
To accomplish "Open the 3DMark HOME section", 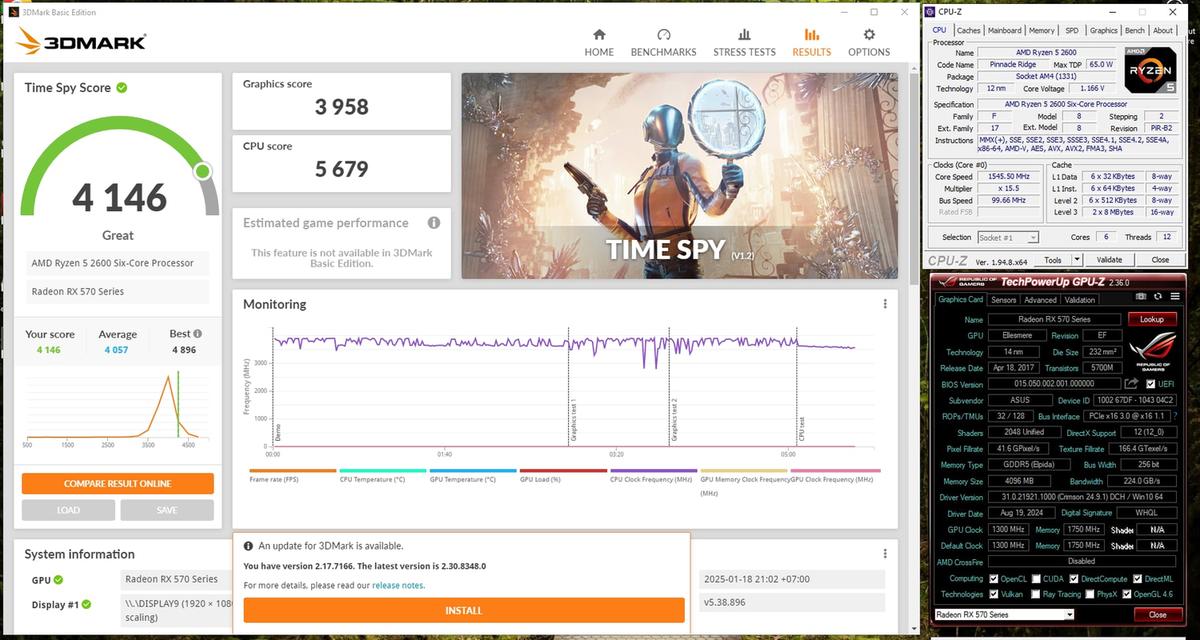I will [x=599, y=43].
